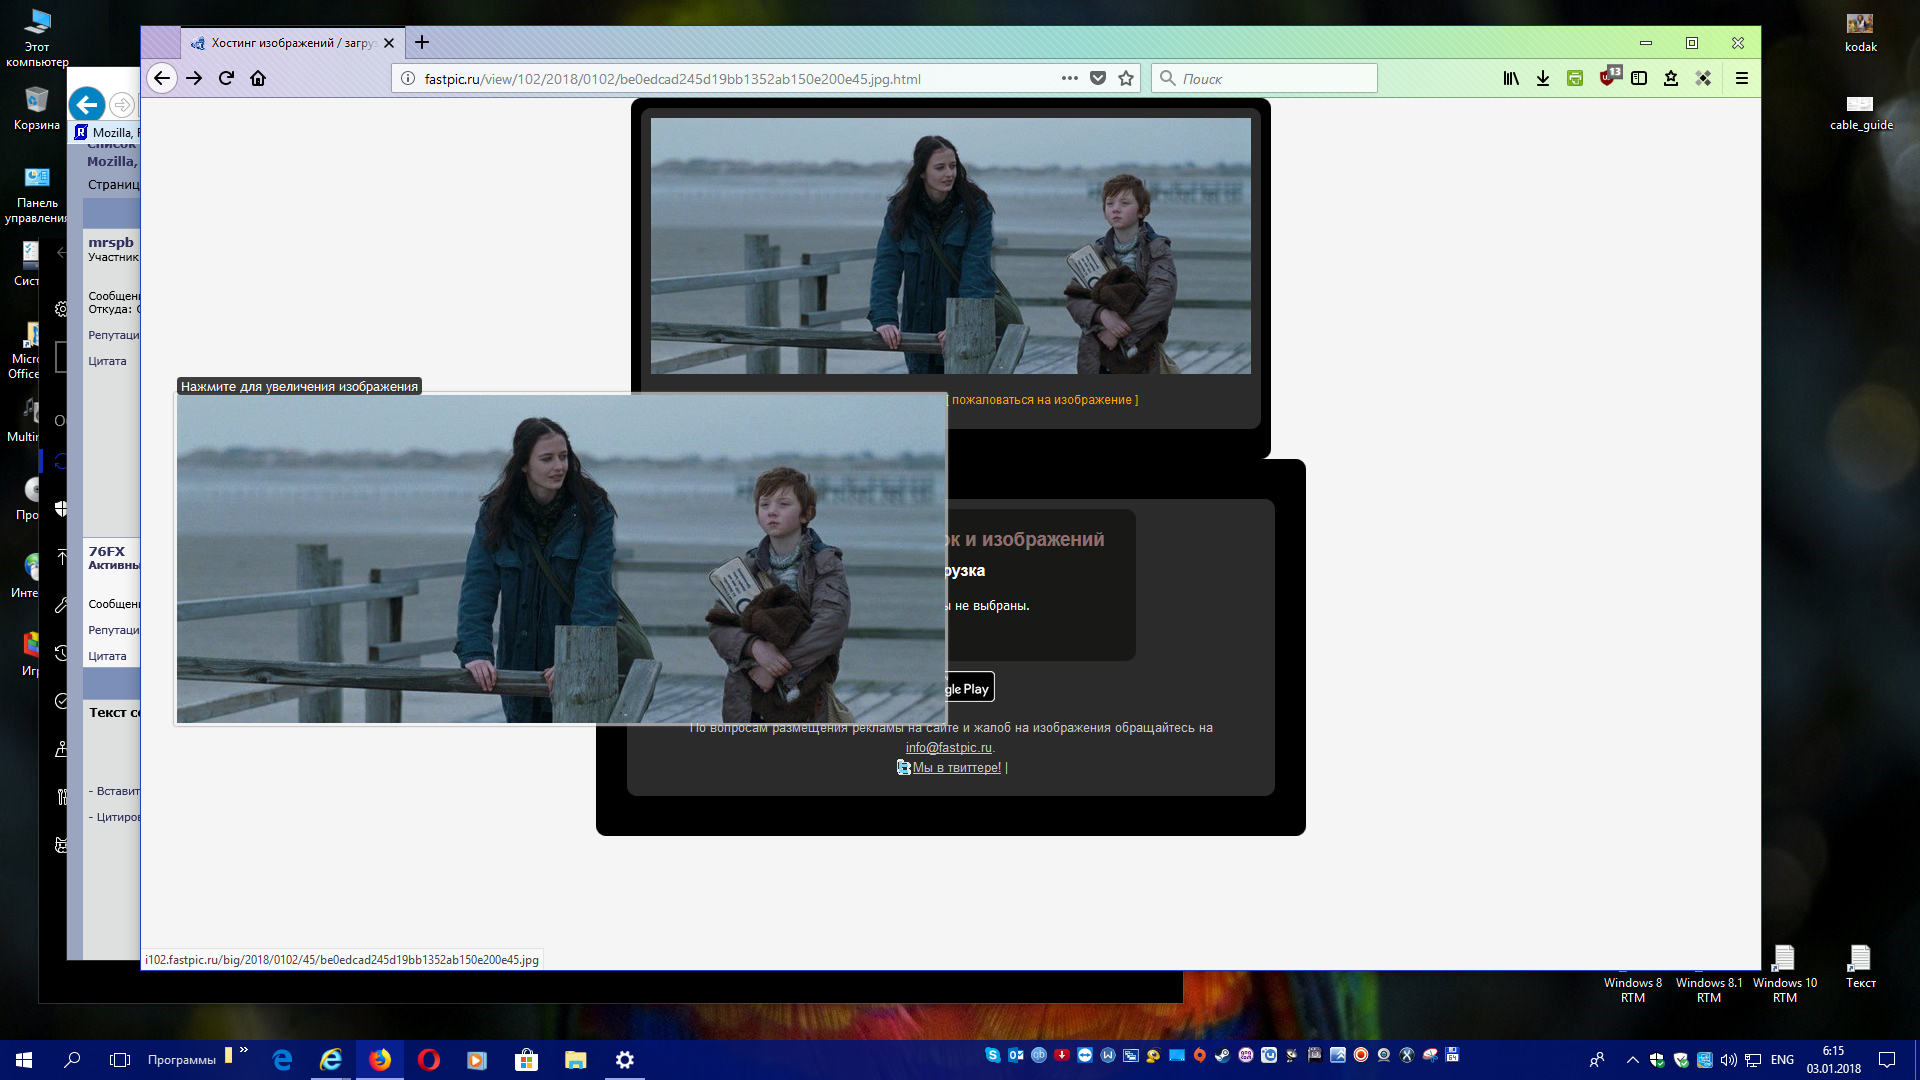1920x1080 pixels.
Task: Focus the Поиск search field
Action: (1264, 79)
